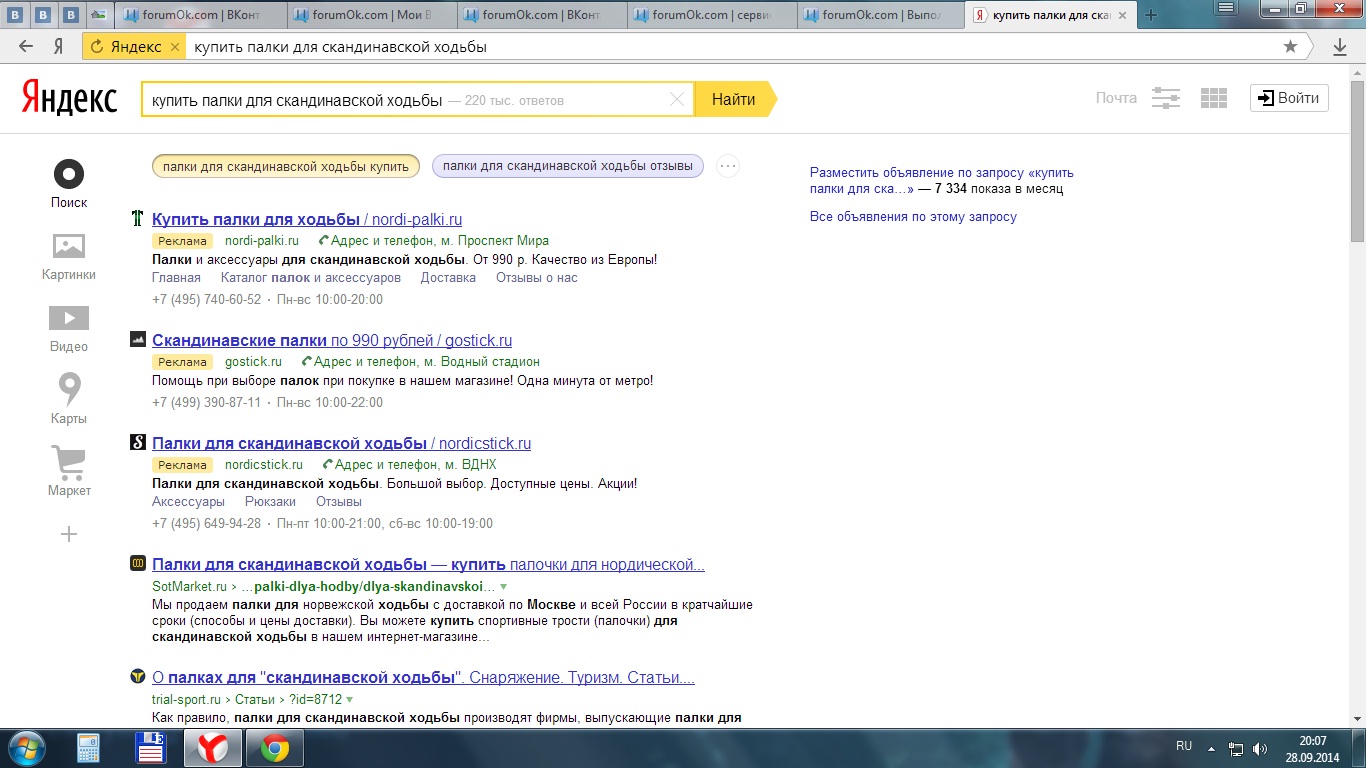Click Разместить объявление по запросу link
The width and height of the screenshot is (1366, 768).
pyautogui.click(x=942, y=180)
